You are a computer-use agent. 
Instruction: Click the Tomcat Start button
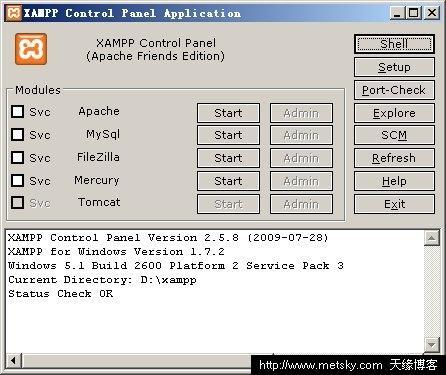click(228, 204)
